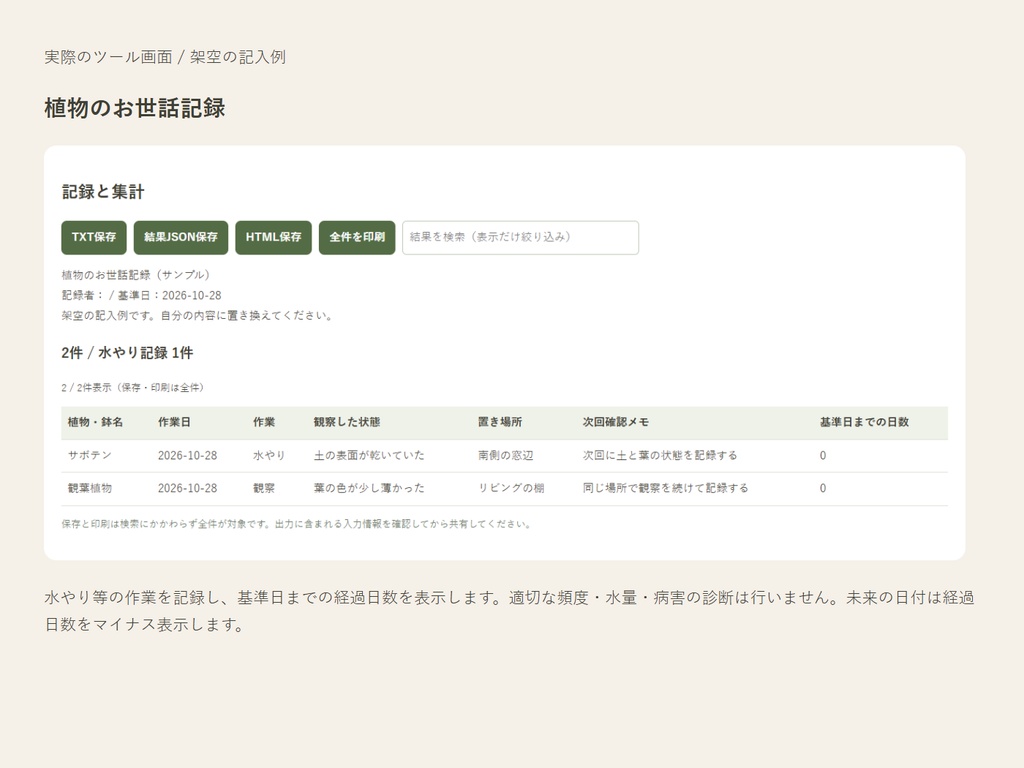Click 植物のお世話記録（サンプル） subtitle

click(136, 275)
